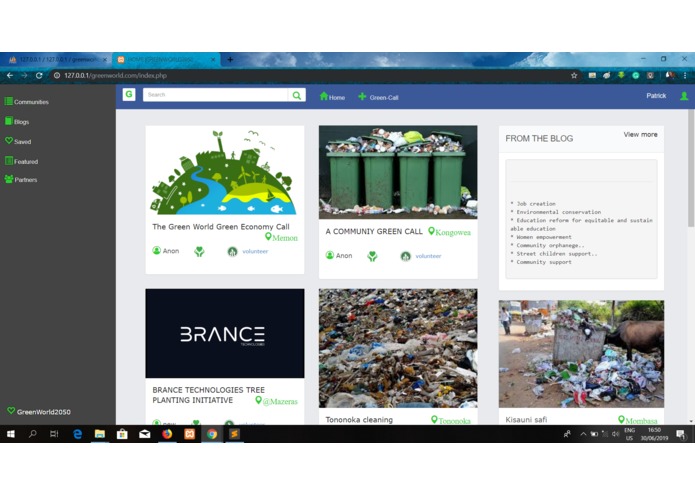695x494 pixels.
Task: Open Mail app from taskbar
Action: pos(144,434)
